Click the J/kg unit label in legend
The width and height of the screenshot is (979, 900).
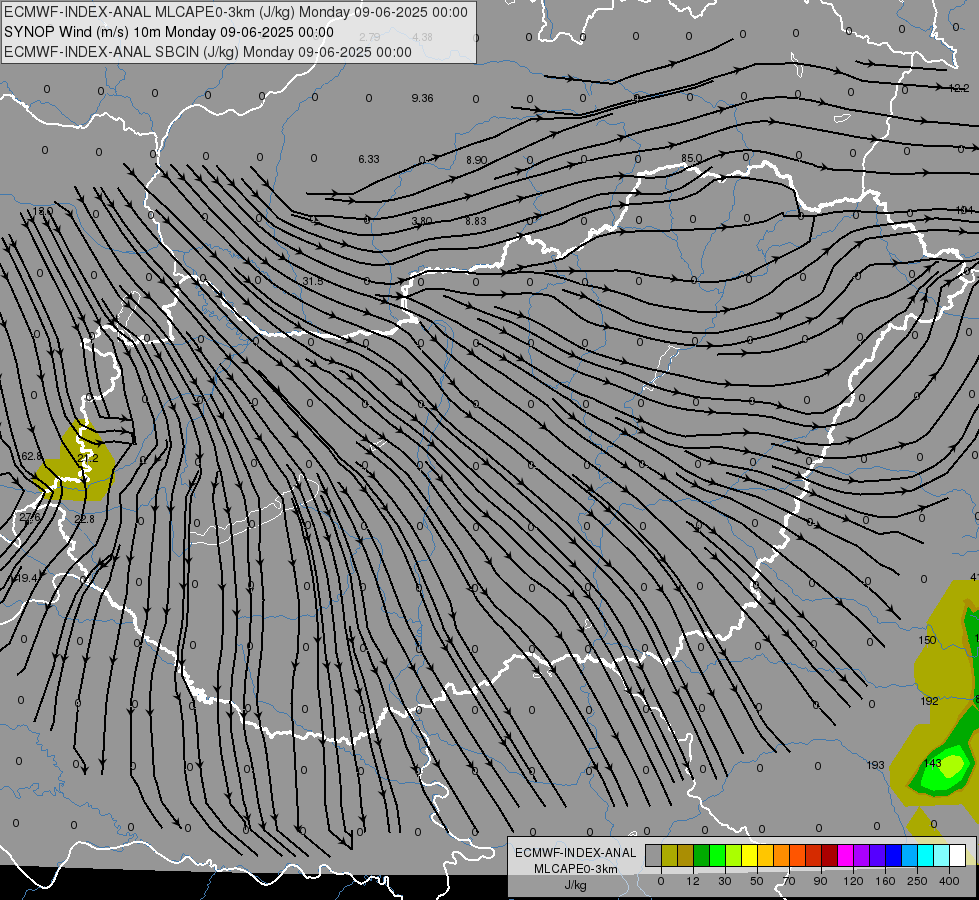coord(576,885)
